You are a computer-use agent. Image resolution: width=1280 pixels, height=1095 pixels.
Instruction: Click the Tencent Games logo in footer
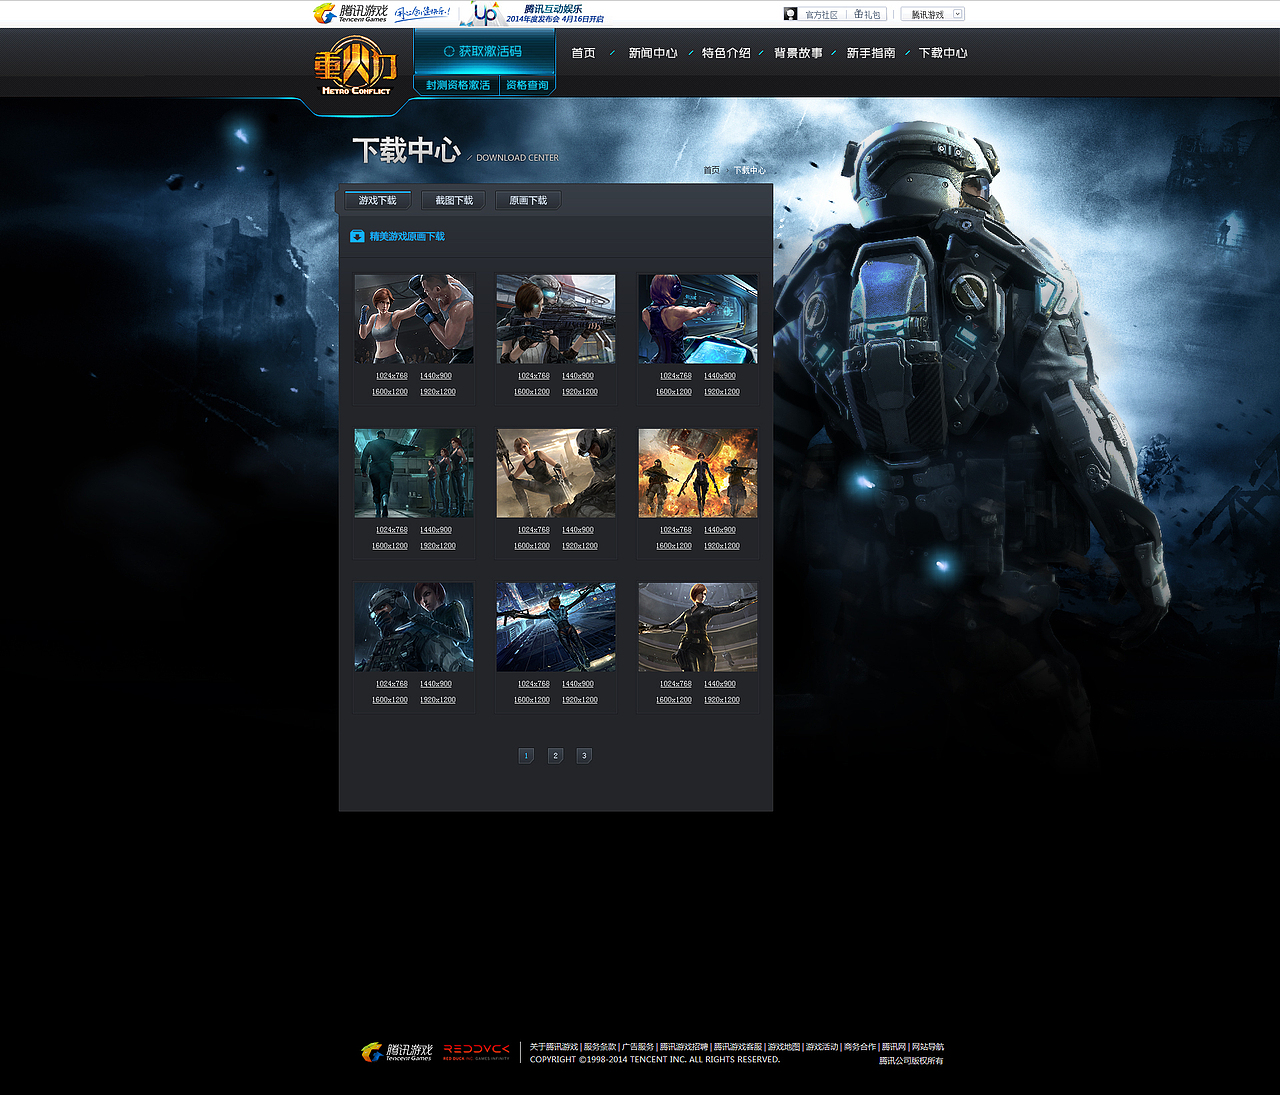[396, 1052]
